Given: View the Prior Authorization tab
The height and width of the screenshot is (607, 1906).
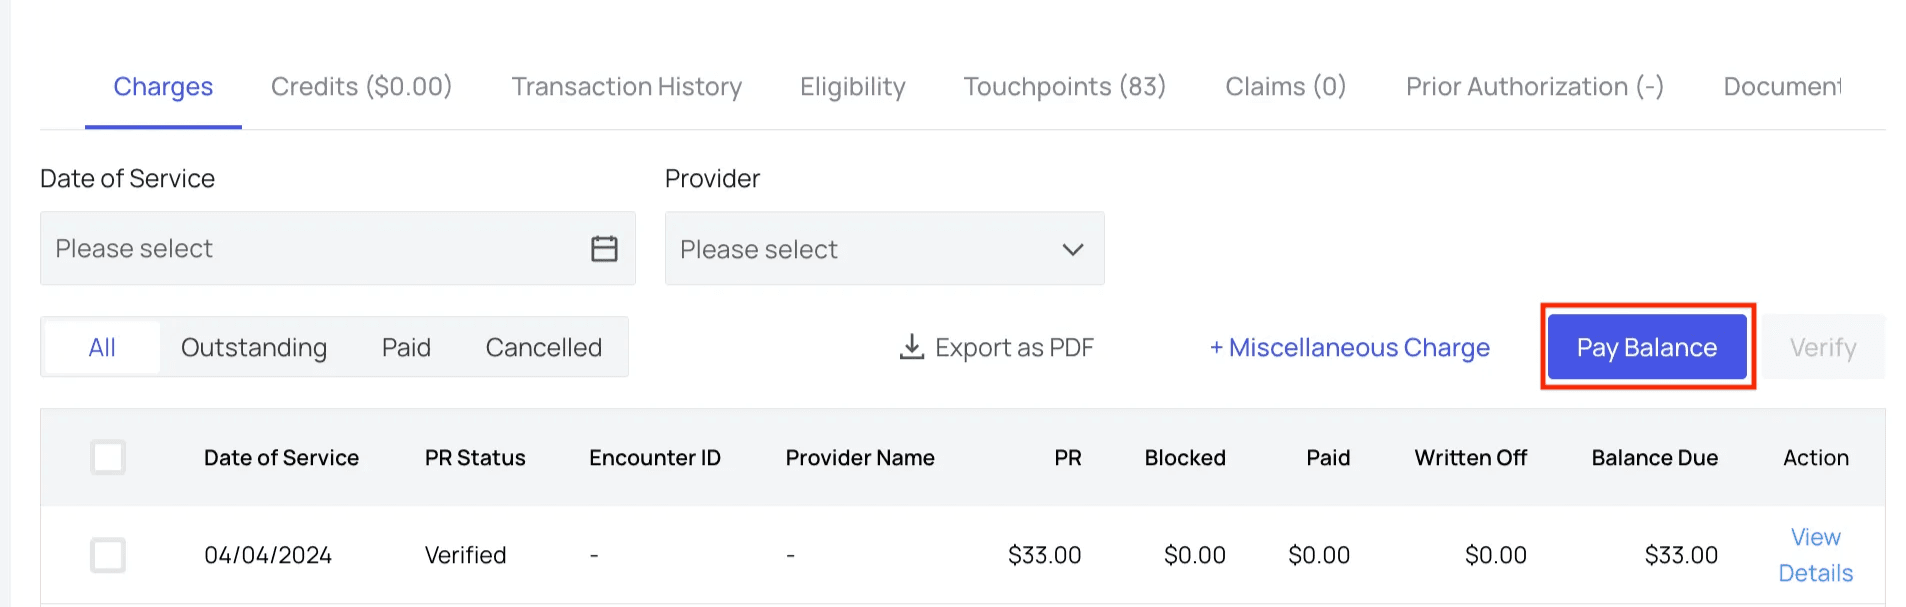Looking at the screenshot, I should [x=1534, y=87].
